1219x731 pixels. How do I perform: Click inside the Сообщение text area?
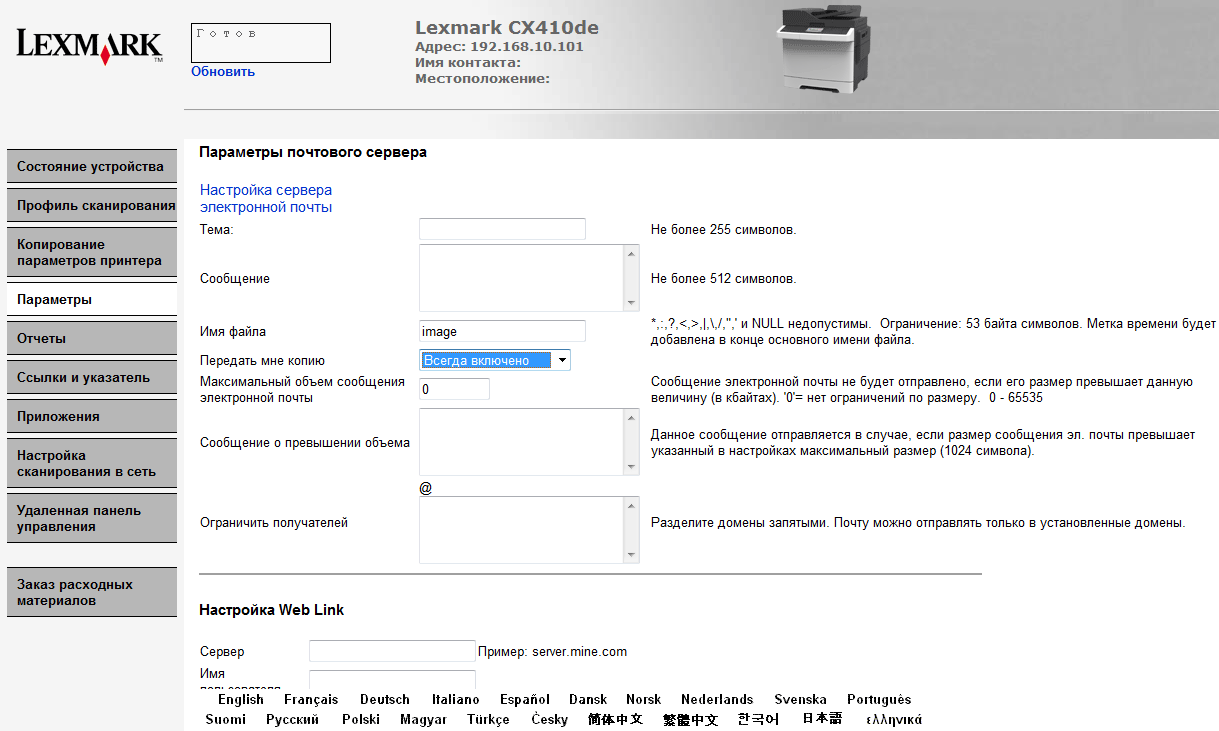pyautogui.click(x=521, y=278)
